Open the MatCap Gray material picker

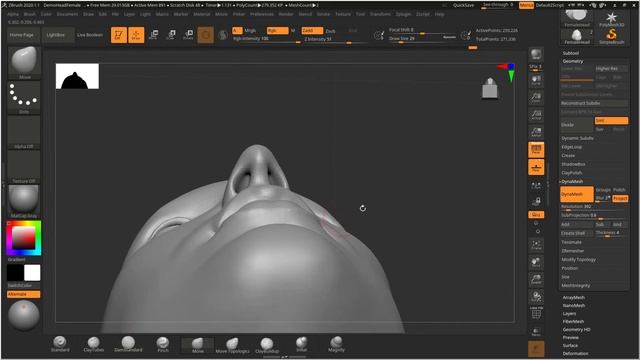pyautogui.click(x=24, y=201)
